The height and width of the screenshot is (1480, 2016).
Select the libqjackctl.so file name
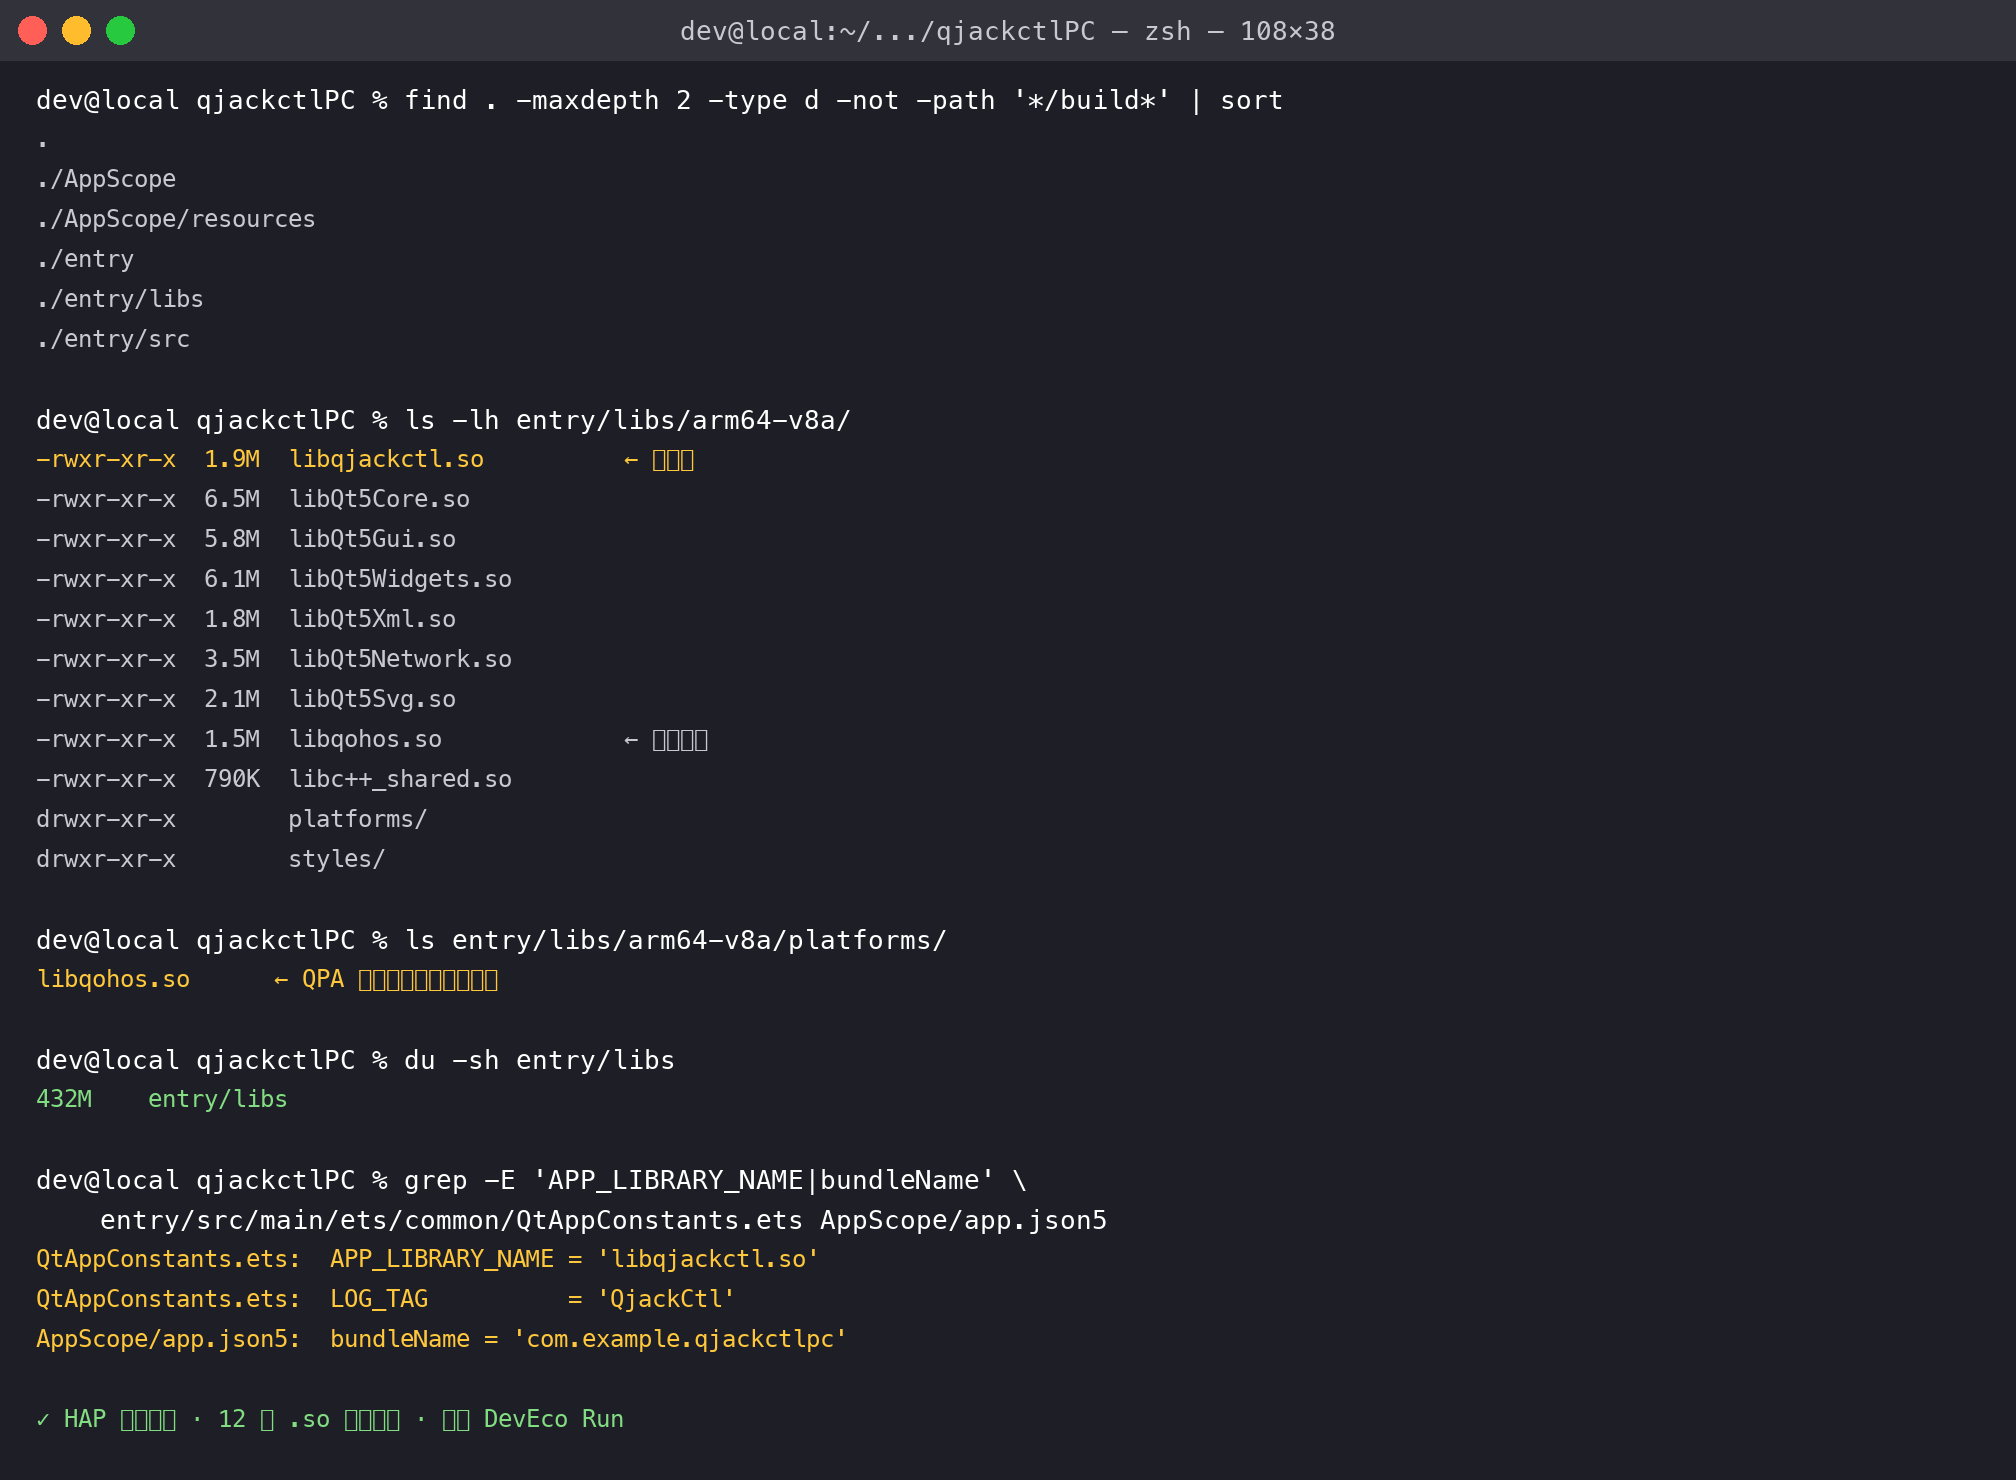coord(386,459)
